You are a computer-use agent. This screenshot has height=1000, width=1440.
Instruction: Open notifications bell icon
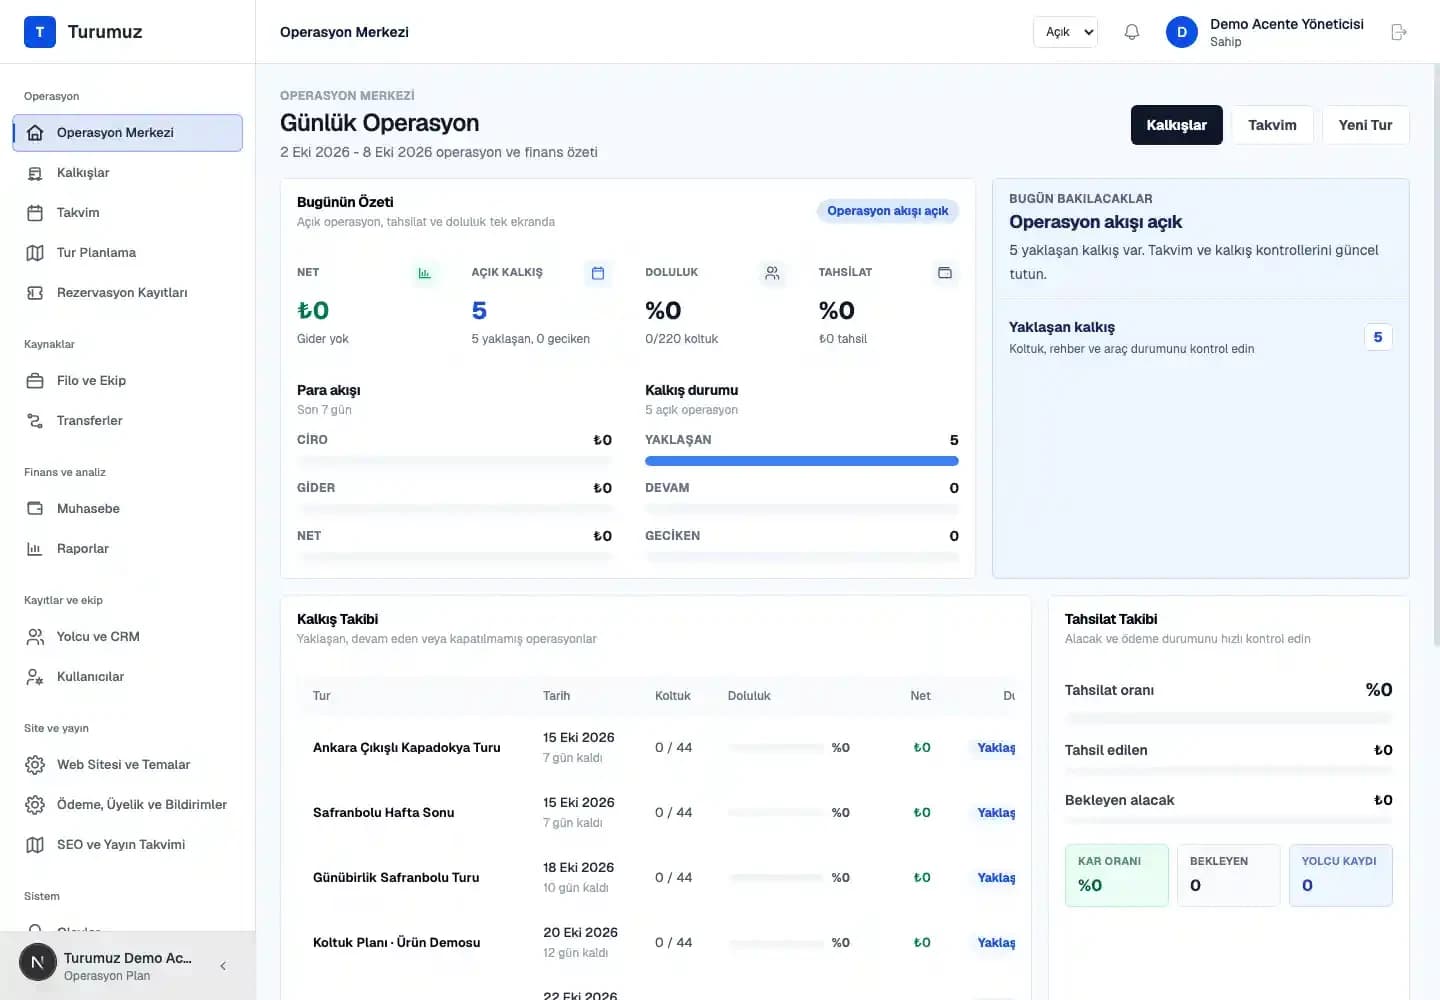tap(1132, 32)
